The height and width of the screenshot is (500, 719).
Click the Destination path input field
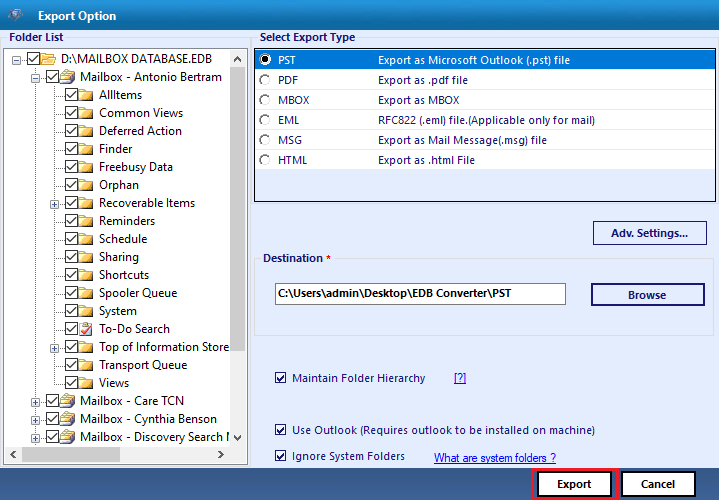click(420, 294)
